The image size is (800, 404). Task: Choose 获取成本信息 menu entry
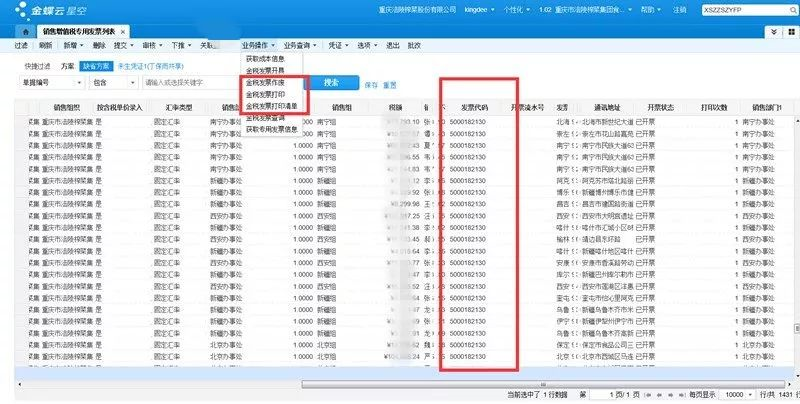265,59
